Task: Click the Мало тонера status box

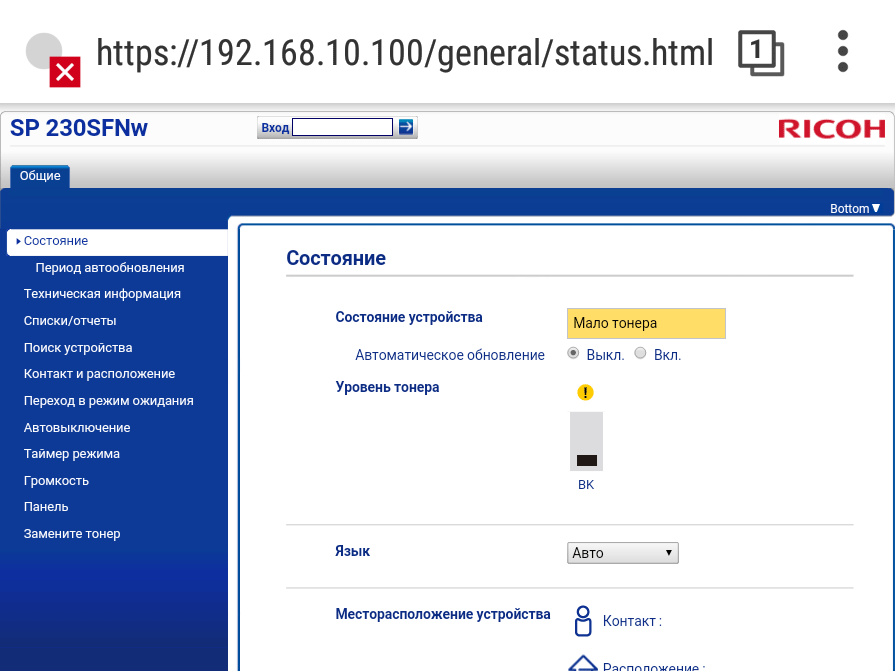Action: (646, 324)
